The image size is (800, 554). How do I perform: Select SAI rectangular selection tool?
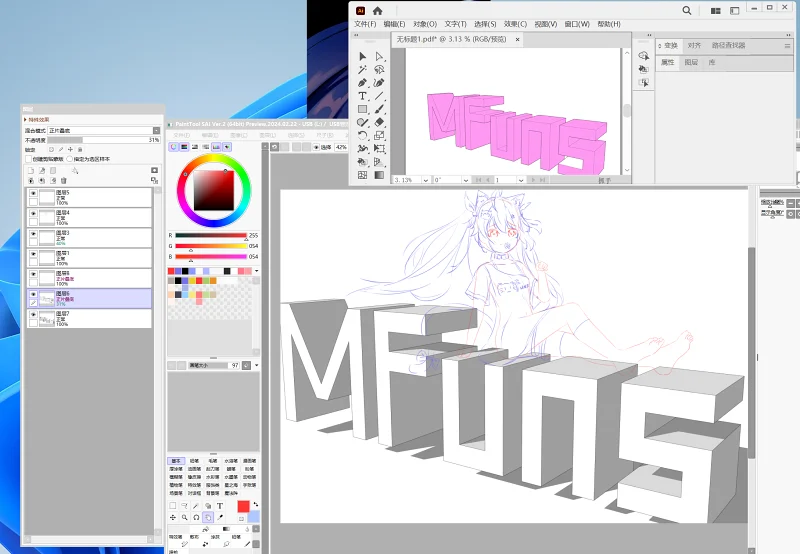click(x=173, y=506)
